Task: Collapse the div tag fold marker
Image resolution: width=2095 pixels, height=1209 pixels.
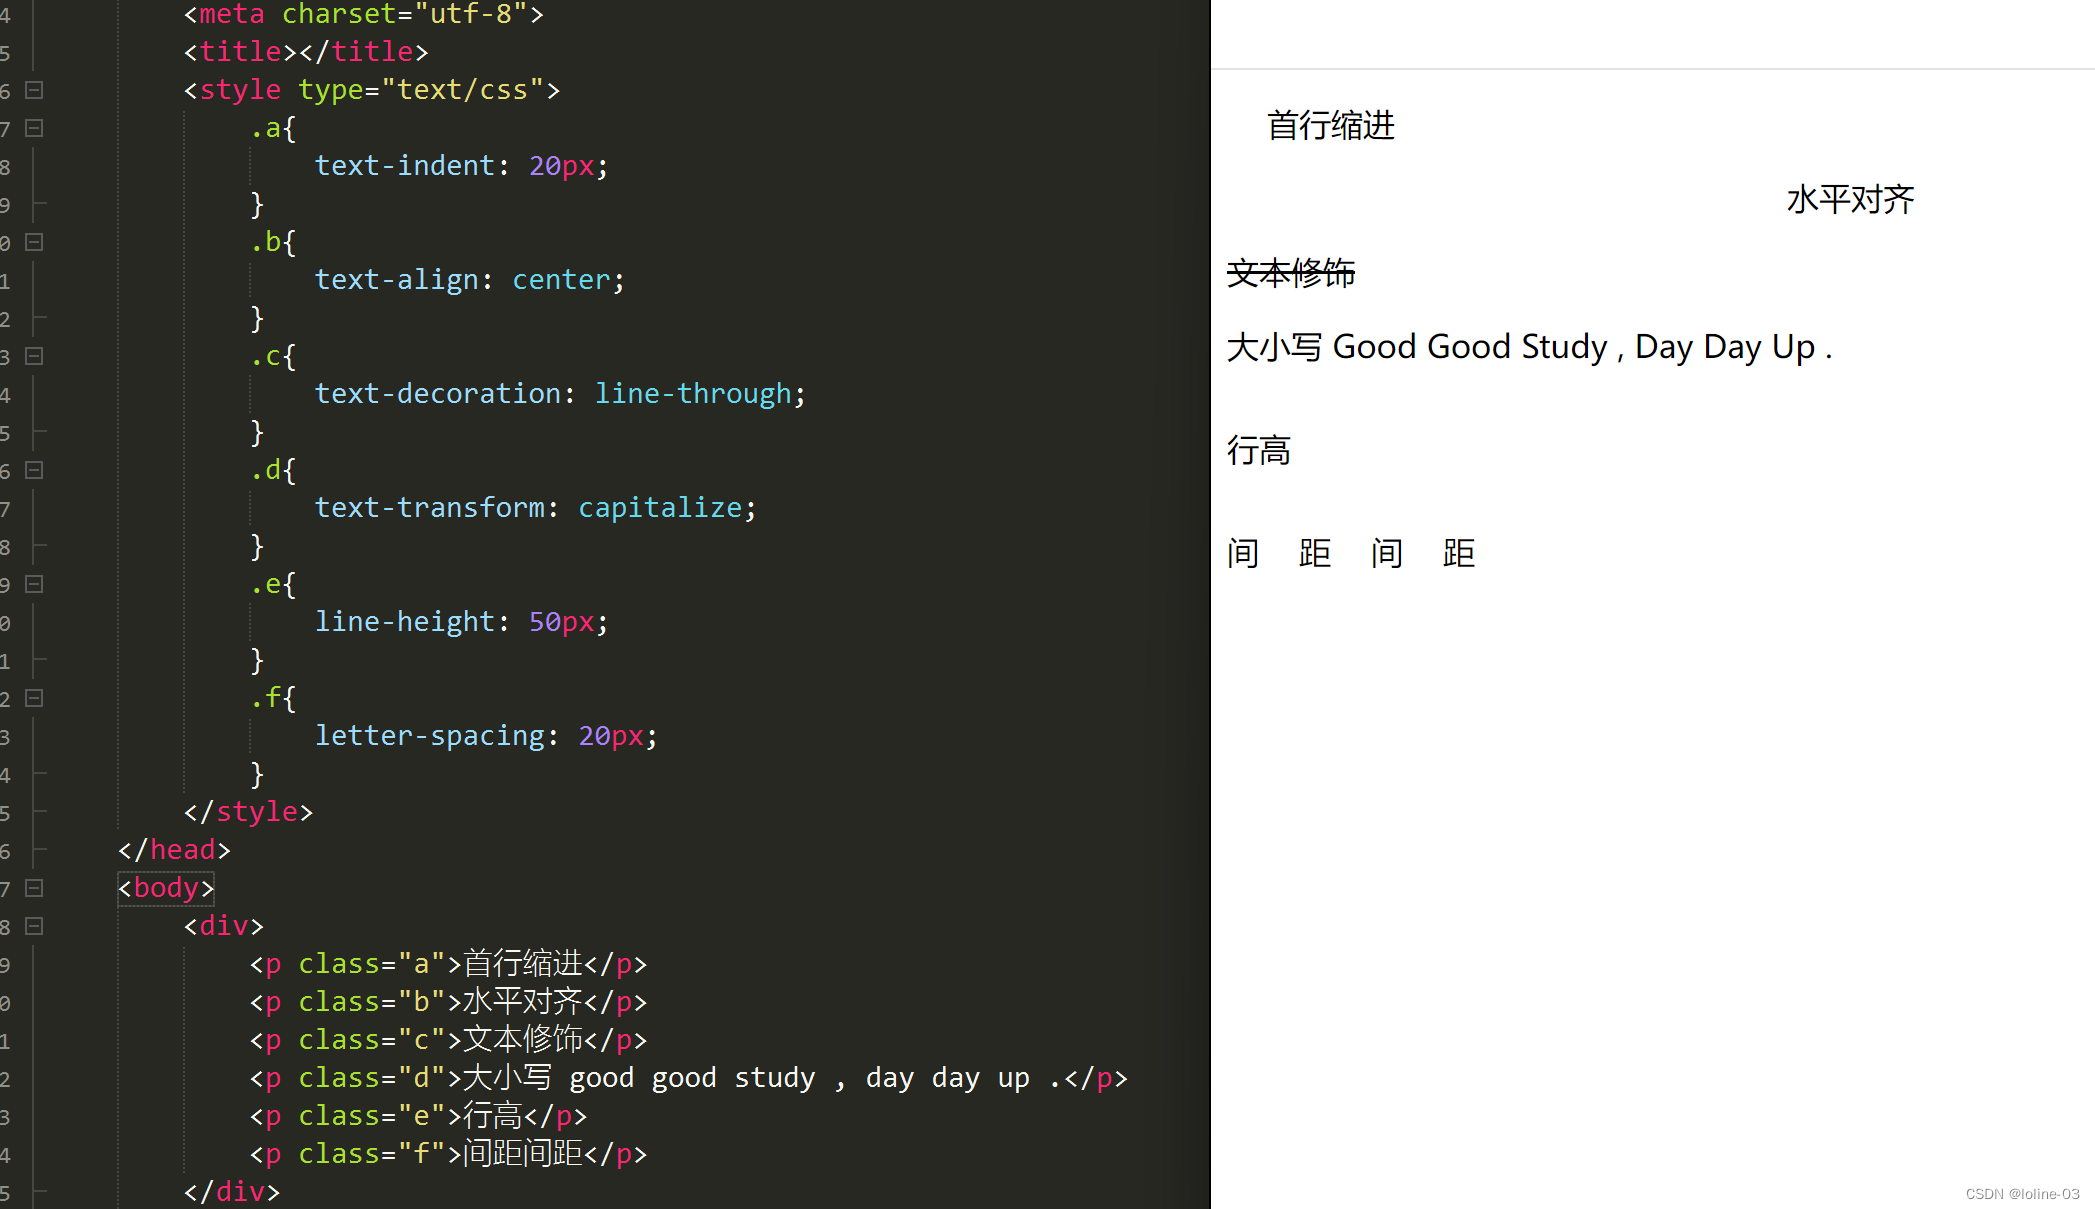Action: click(34, 926)
